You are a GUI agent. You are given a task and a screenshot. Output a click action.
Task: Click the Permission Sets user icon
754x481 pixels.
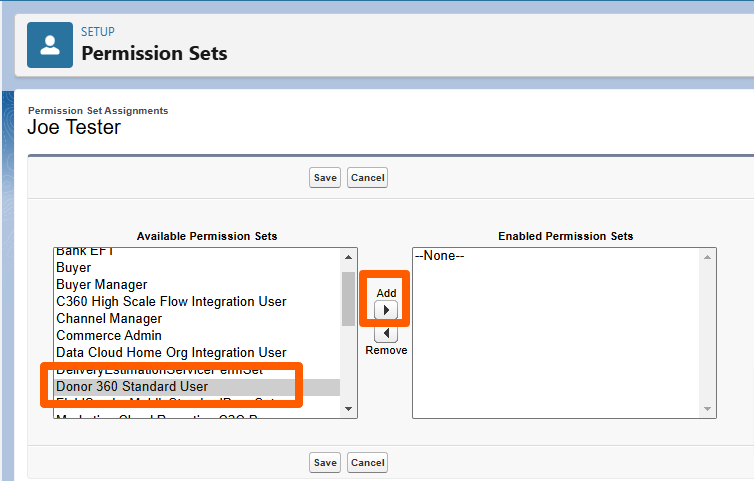(50, 45)
